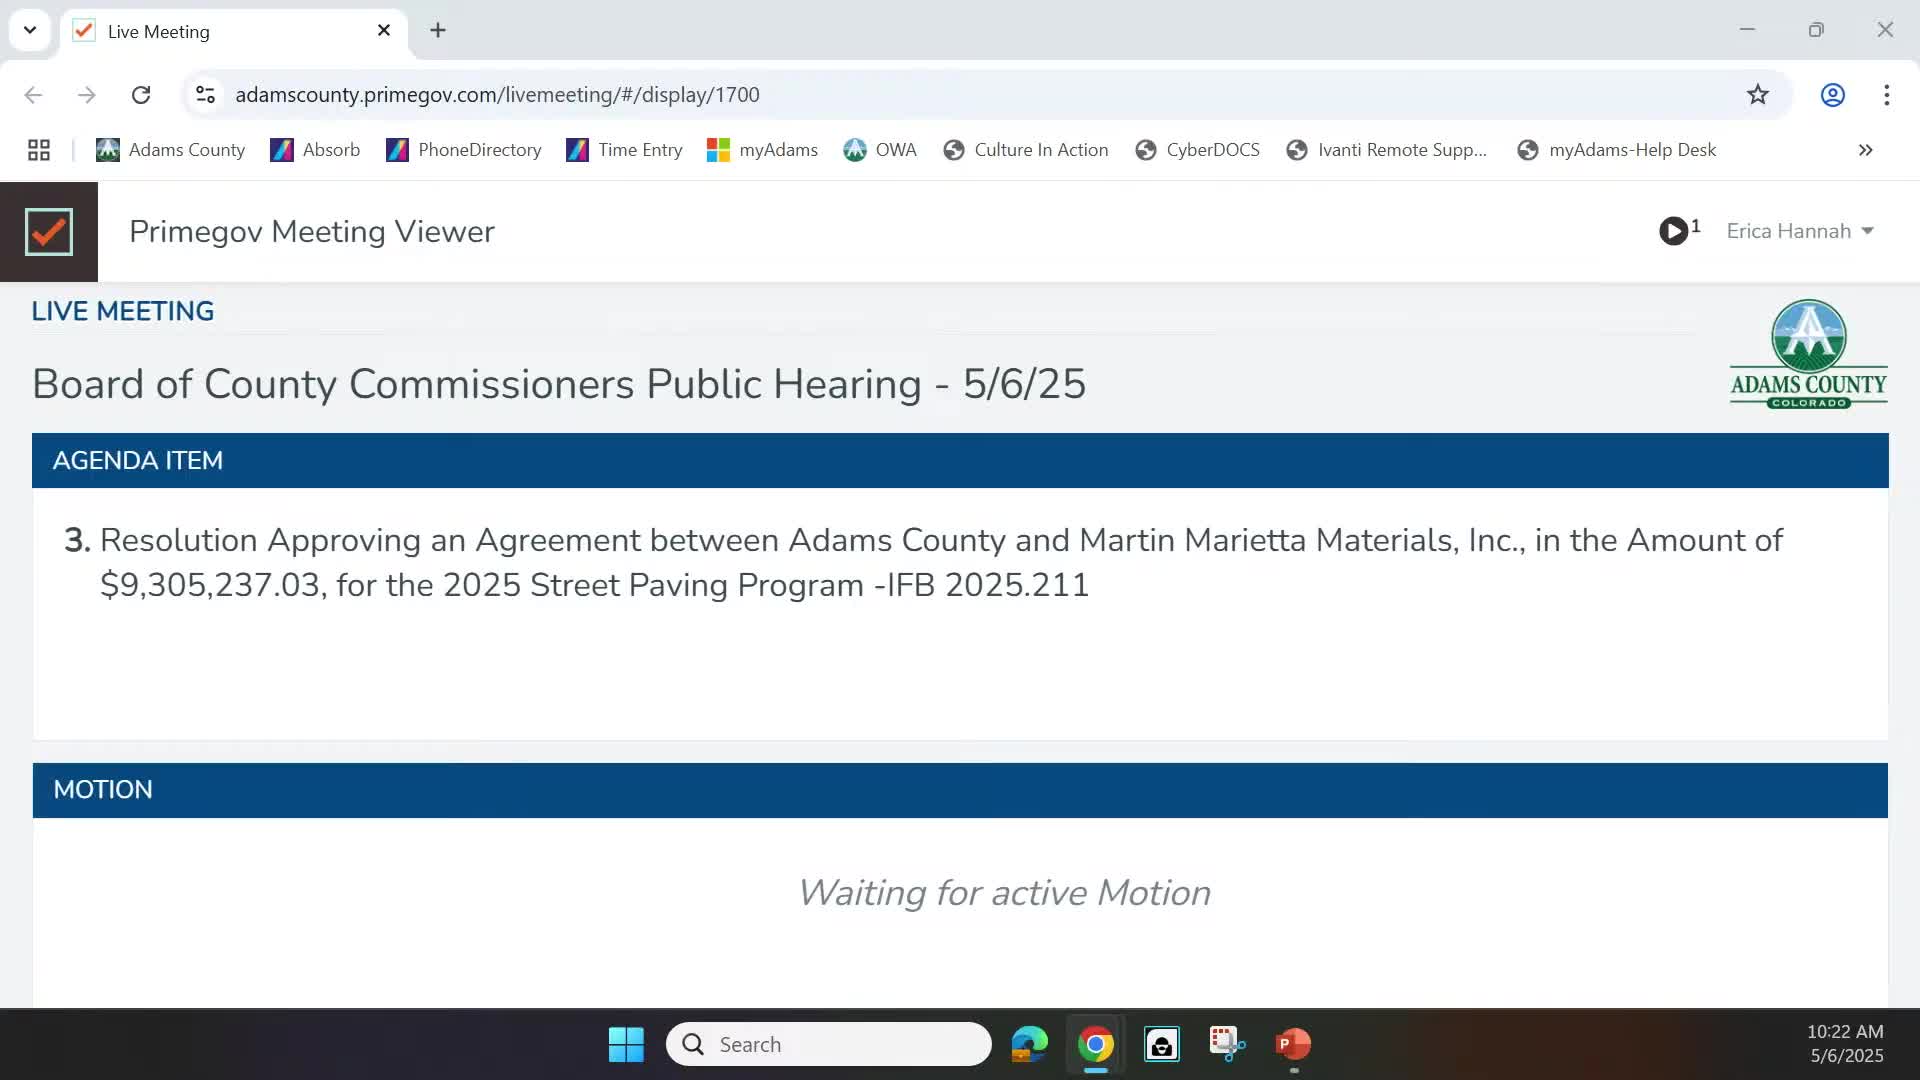Reload the Live Meeting page
The width and height of the screenshot is (1920, 1080).
tap(141, 95)
